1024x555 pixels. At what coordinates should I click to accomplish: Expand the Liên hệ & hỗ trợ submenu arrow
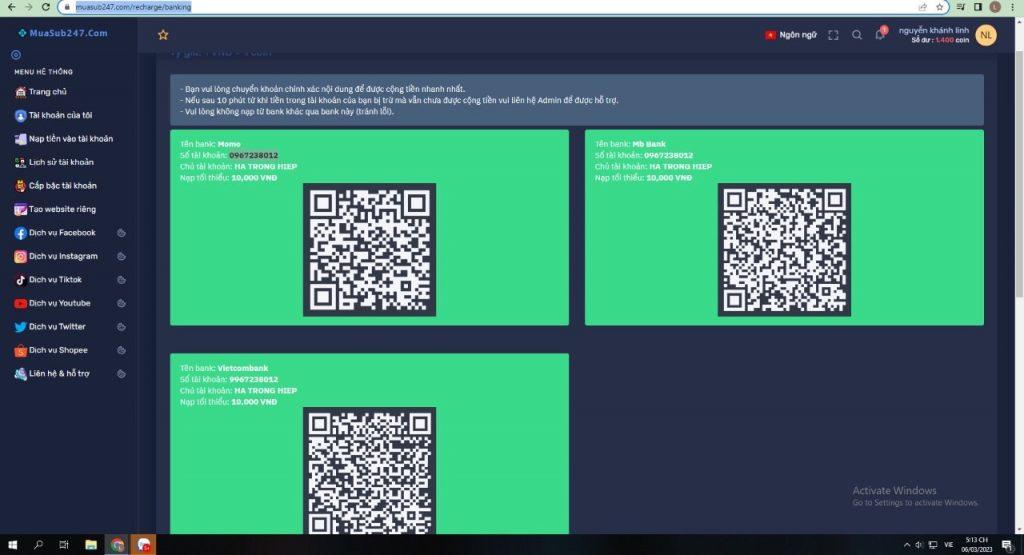point(121,374)
